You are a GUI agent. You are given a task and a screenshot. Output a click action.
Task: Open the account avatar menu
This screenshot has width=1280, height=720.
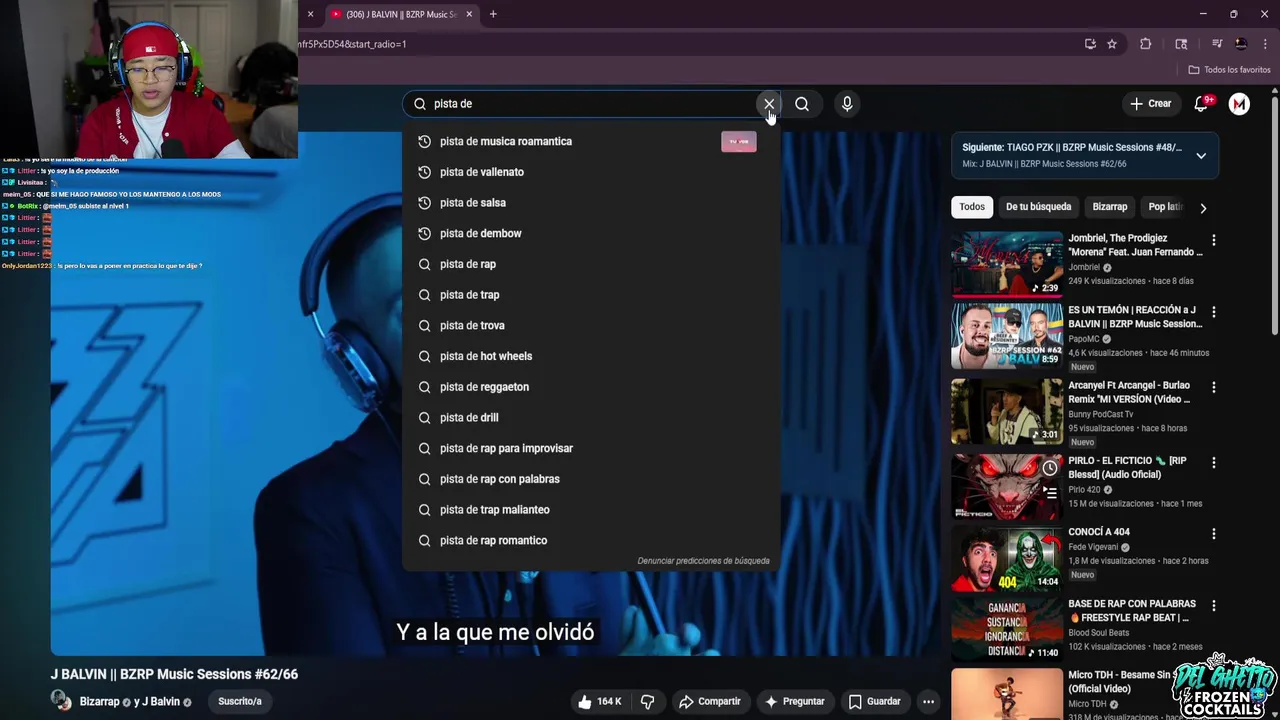click(x=1239, y=104)
